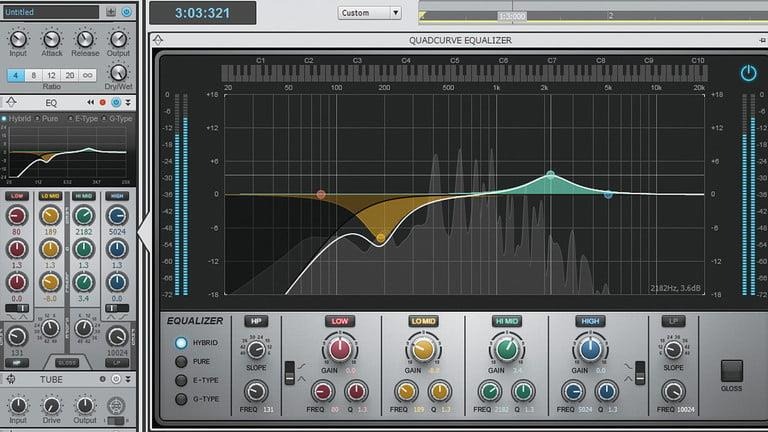768x432 pixels.
Task: Toggle the HI MID band button in equalizer
Action: tap(506, 321)
